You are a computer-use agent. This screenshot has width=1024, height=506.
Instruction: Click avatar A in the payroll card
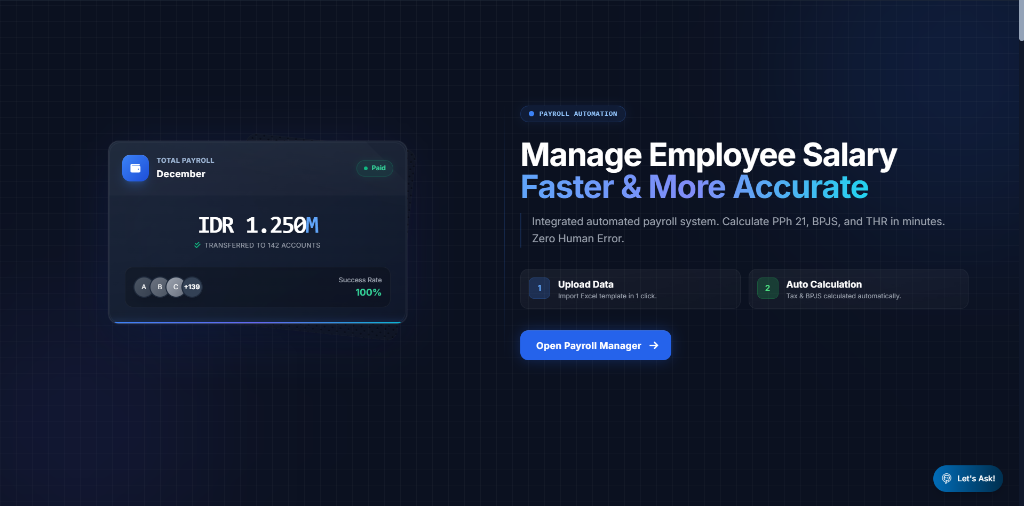tap(144, 287)
